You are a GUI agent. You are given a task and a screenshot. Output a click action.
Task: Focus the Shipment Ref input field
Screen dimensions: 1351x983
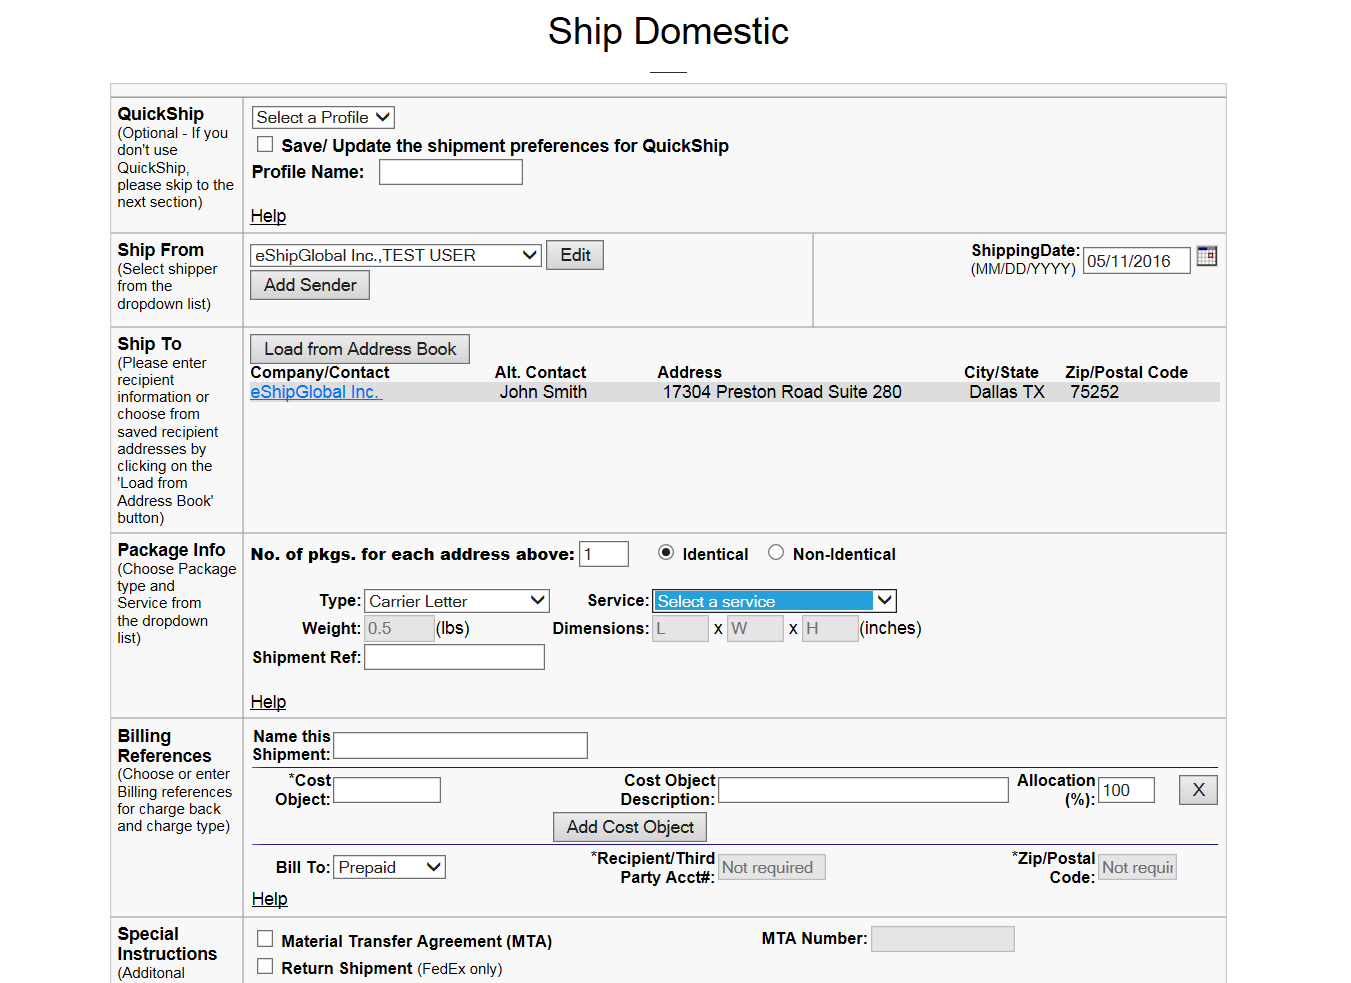pyautogui.click(x=454, y=657)
